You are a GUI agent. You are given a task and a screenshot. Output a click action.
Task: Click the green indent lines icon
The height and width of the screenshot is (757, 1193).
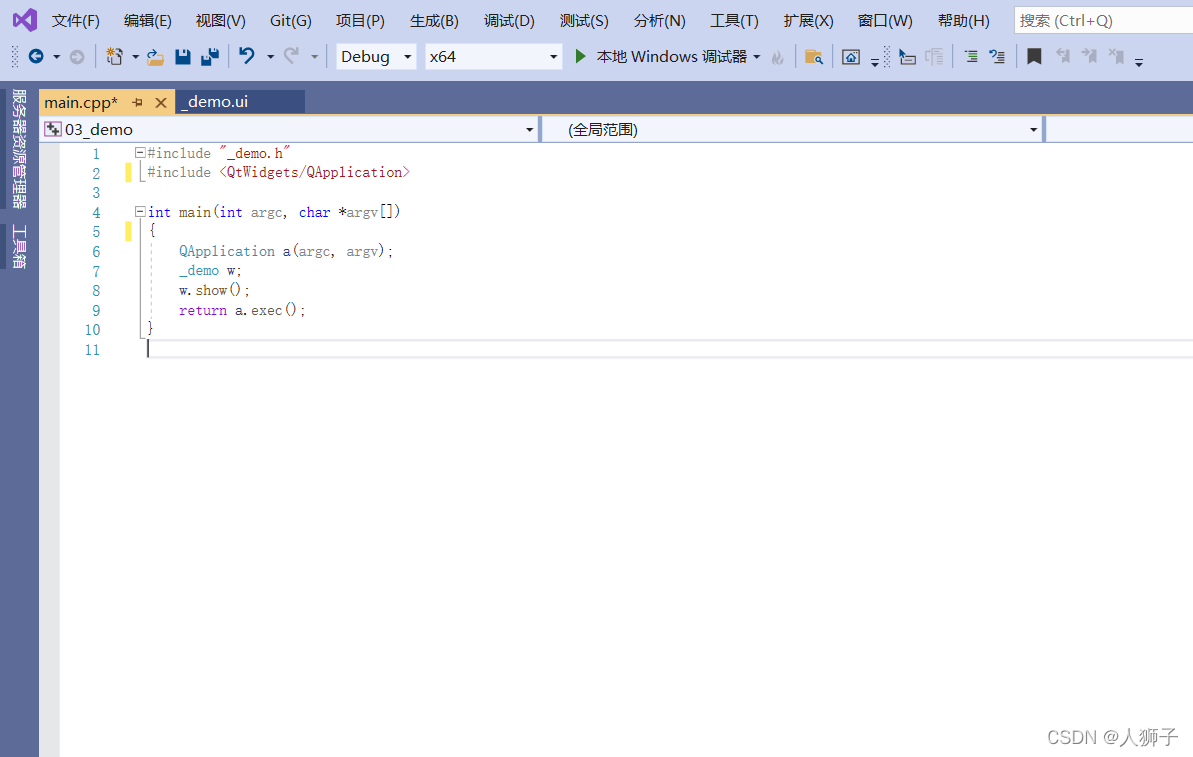click(971, 56)
